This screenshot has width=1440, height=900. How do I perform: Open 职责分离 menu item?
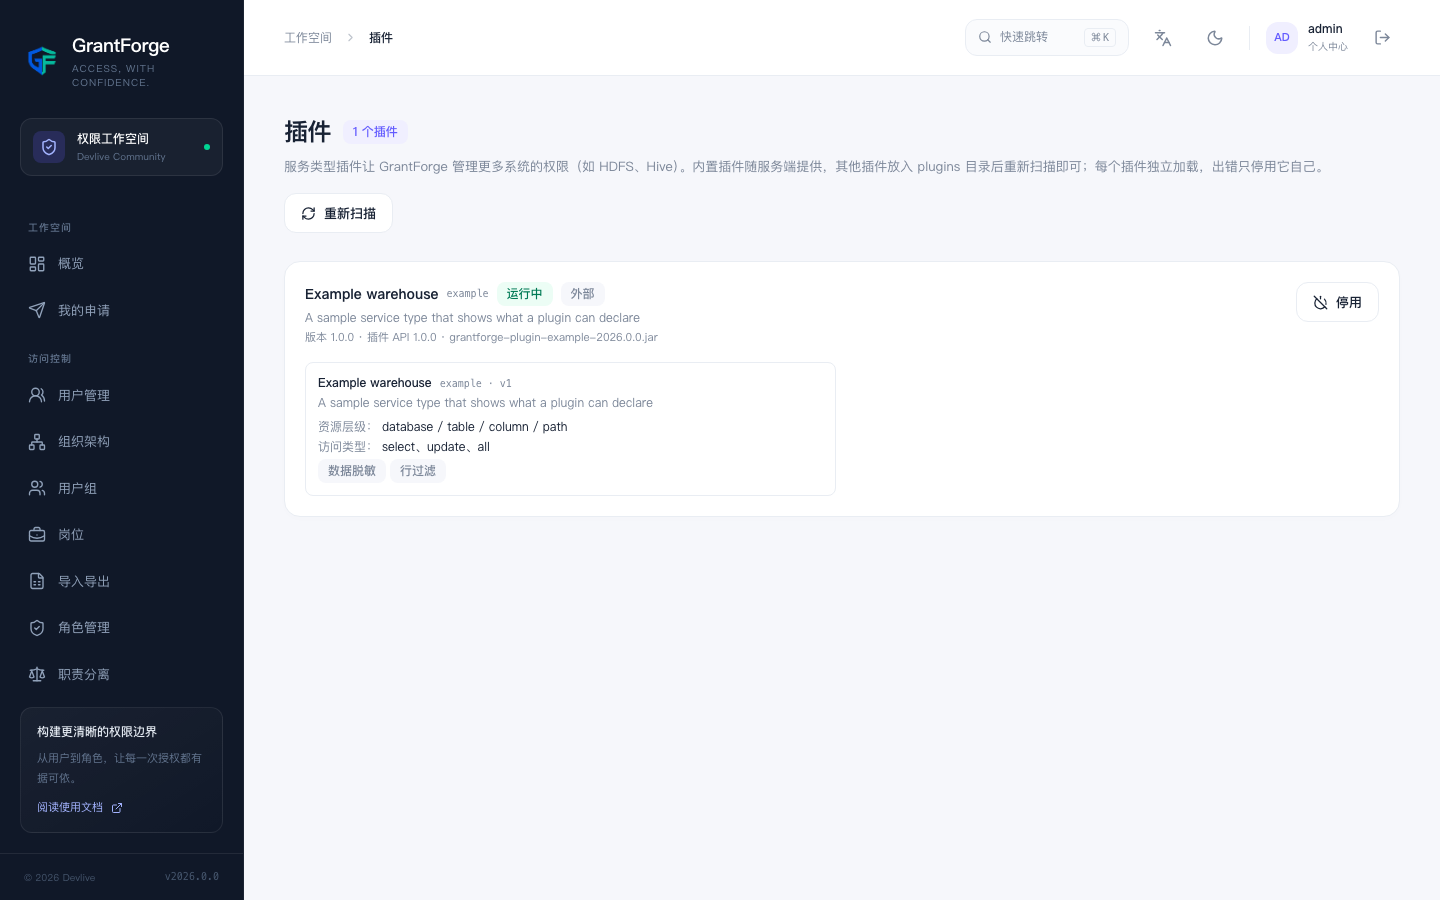121,674
